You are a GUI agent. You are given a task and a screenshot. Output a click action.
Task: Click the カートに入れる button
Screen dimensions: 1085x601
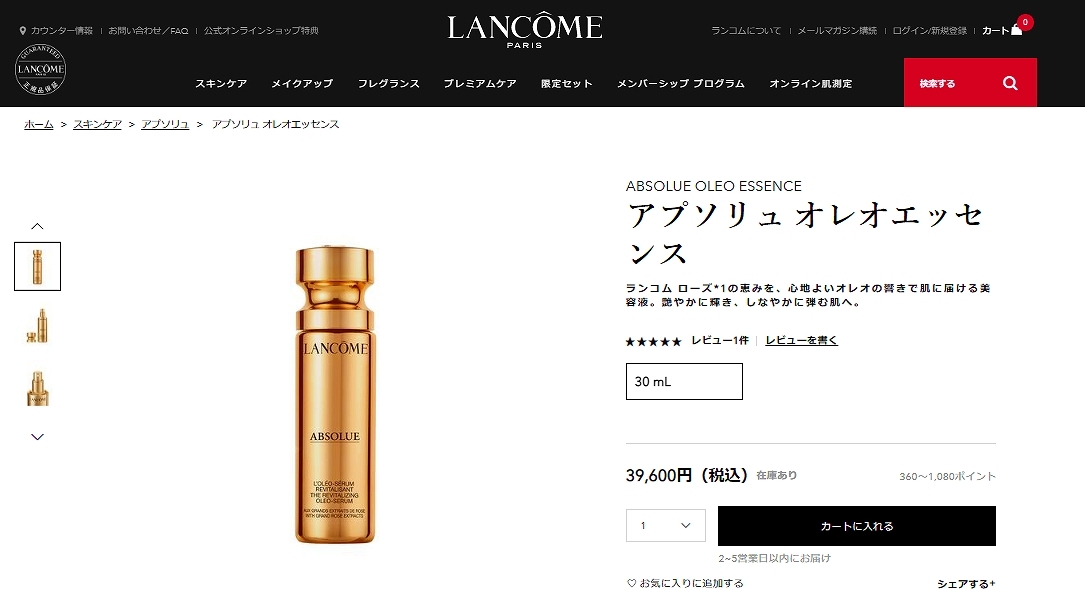point(857,526)
